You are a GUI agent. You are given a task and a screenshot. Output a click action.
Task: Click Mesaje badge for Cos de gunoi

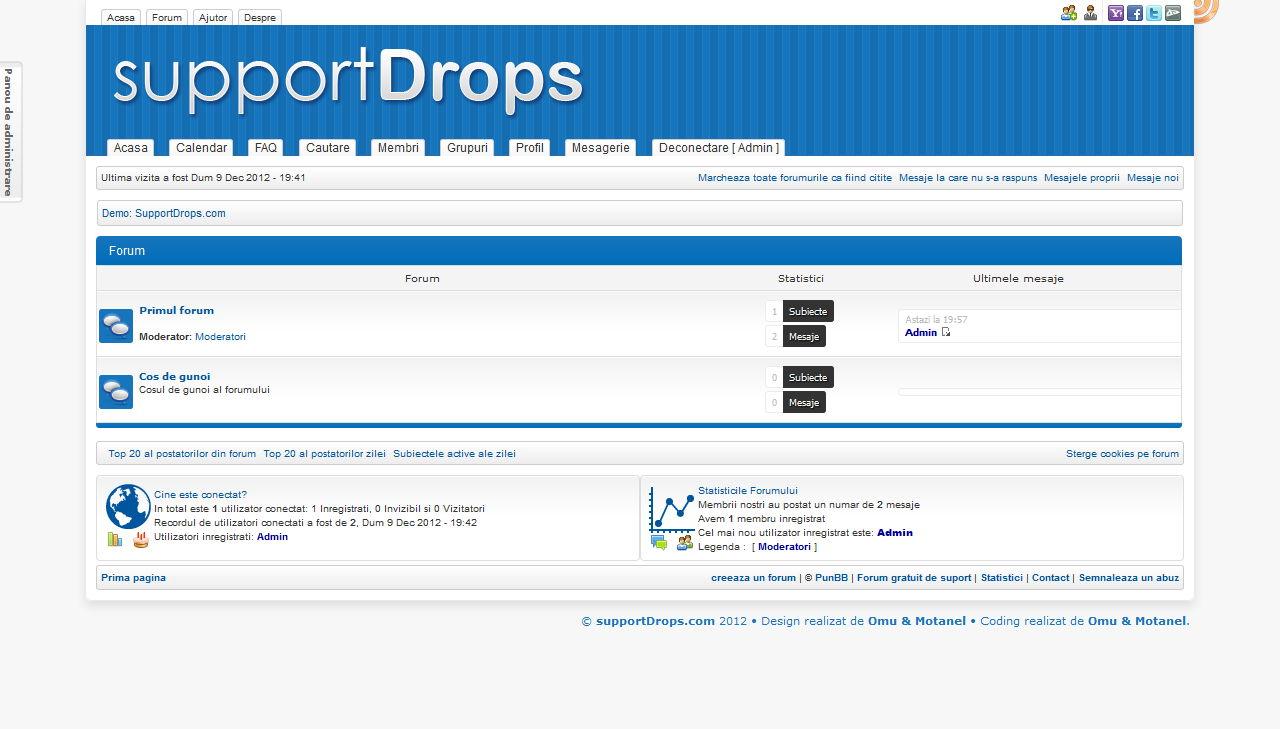pos(804,402)
